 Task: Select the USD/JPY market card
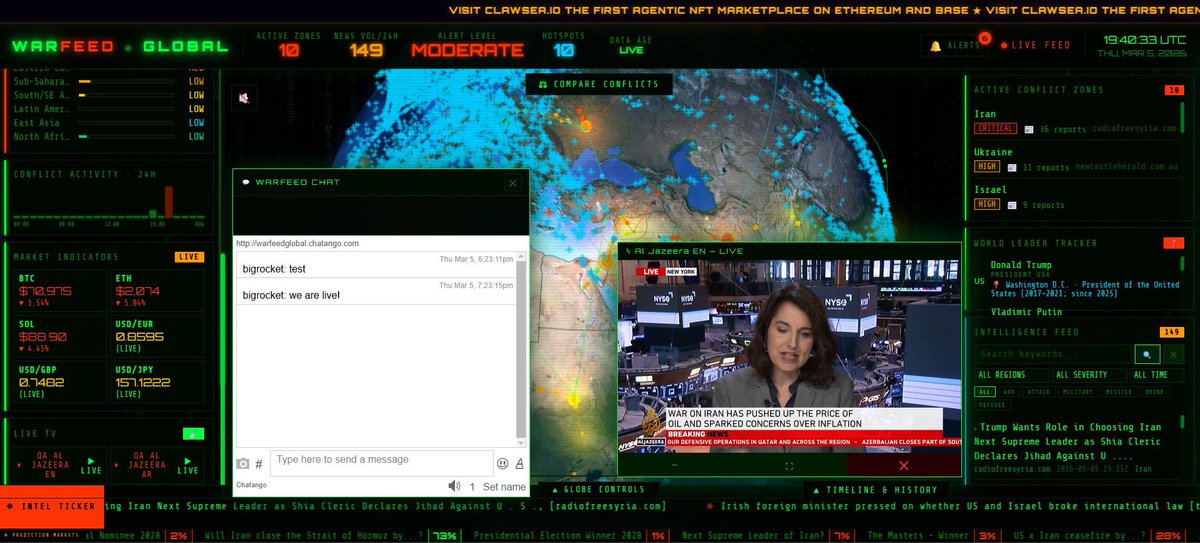tap(157, 382)
